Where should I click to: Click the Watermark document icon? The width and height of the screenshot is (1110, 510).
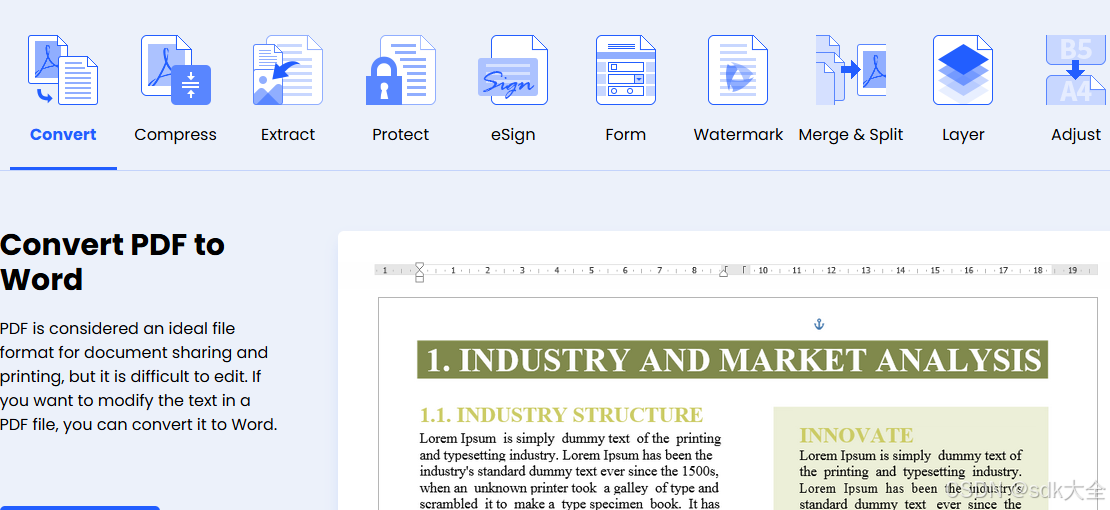(x=738, y=70)
